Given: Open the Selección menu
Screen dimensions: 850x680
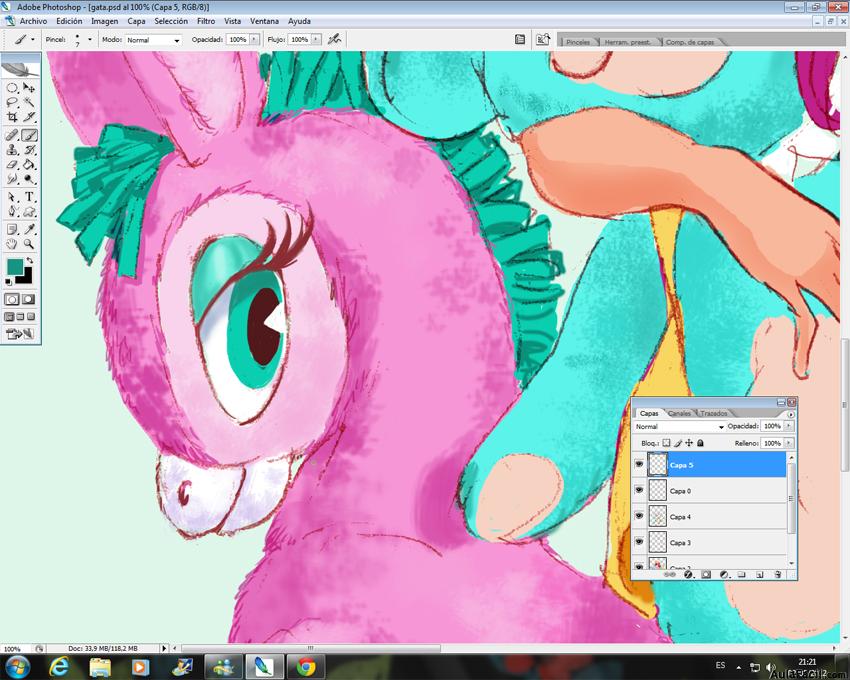Looking at the screenshot, I should click(x=171, y=21).
